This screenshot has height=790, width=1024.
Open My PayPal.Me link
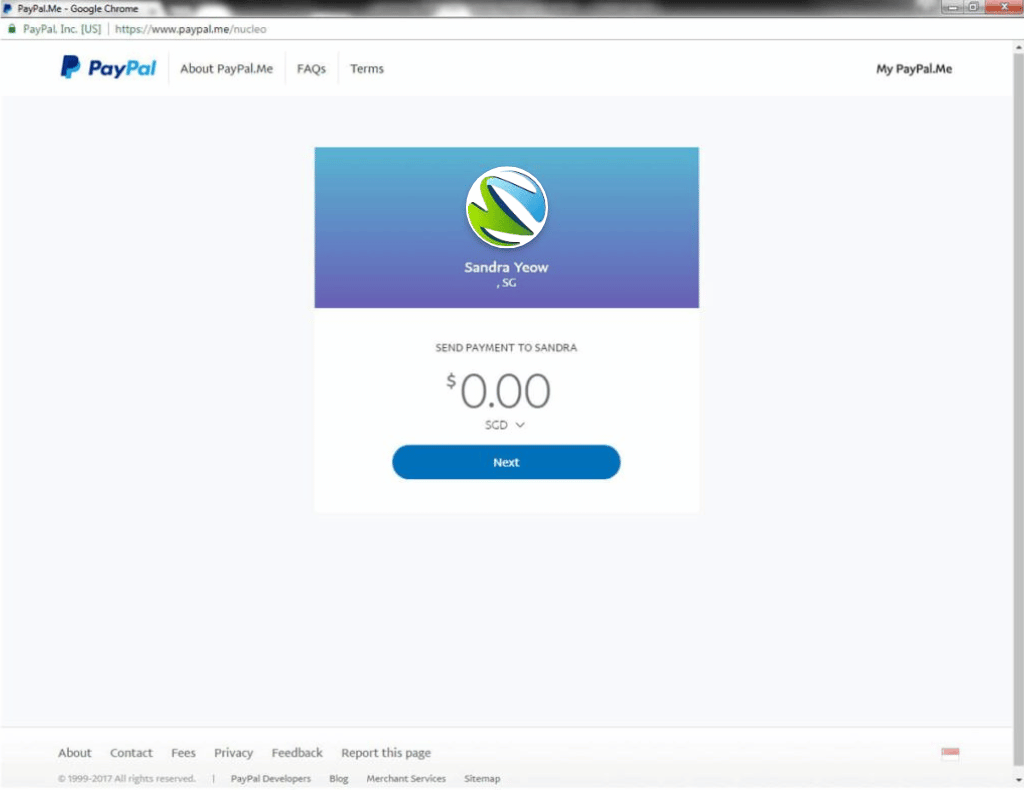pyautogui.click(x=914, y=69)
